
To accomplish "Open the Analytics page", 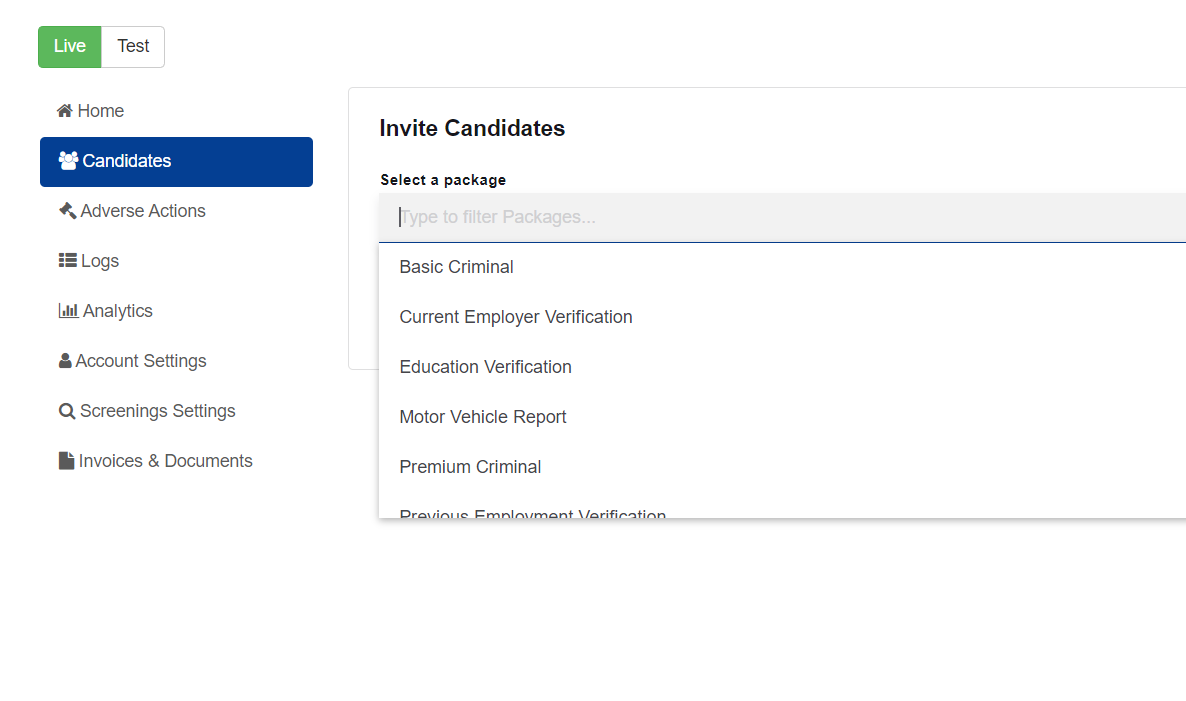I will pyautogui.click(x=114, y=311).
